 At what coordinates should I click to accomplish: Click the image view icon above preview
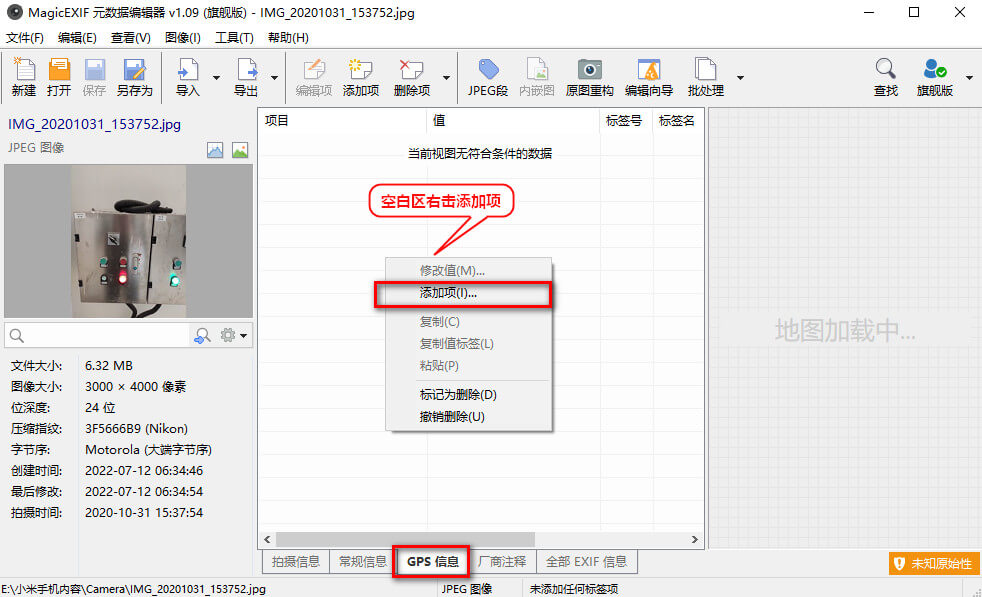(x=240, y=150)
